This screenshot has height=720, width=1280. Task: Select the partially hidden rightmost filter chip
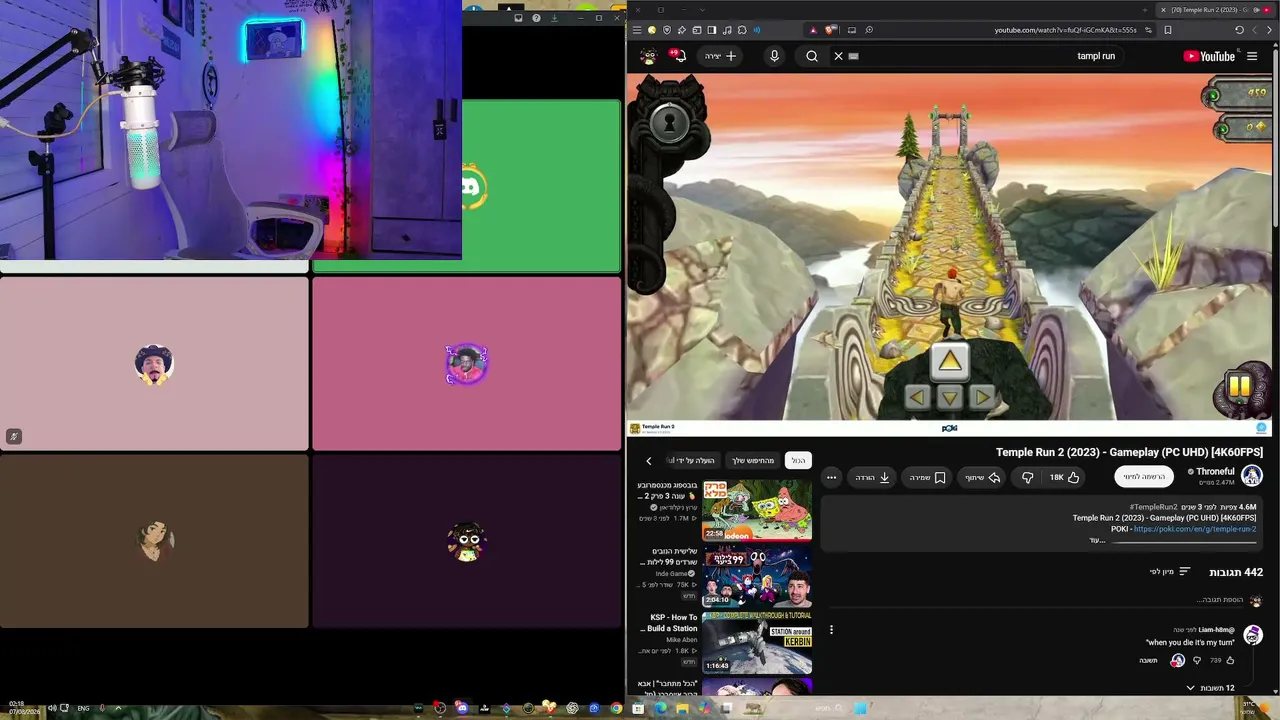coord(691,460)
